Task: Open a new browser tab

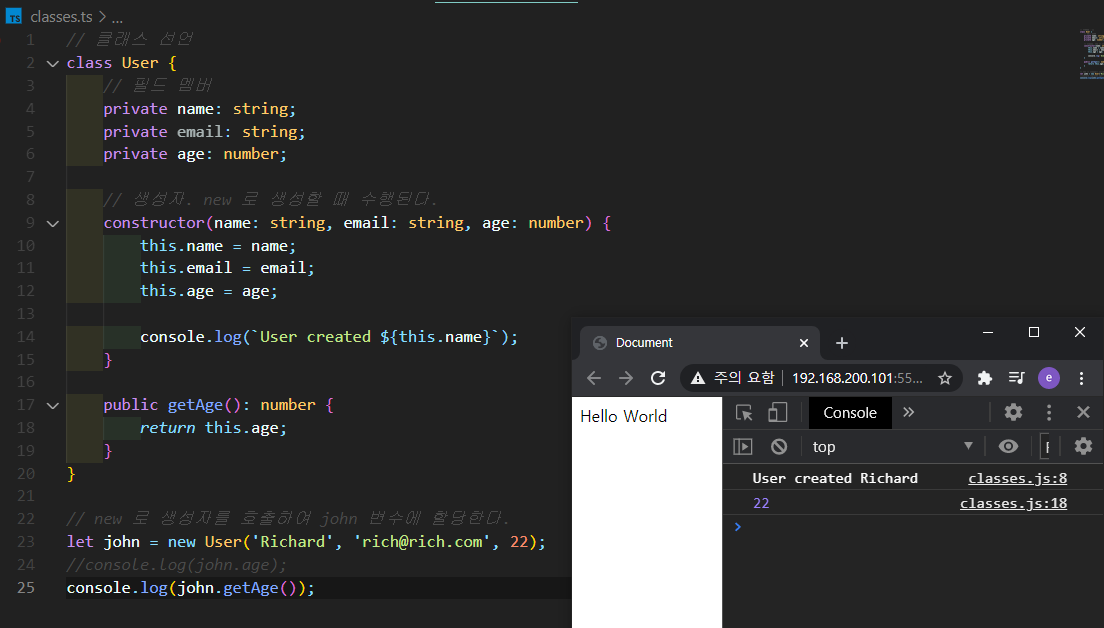Action: click(841, 343)
